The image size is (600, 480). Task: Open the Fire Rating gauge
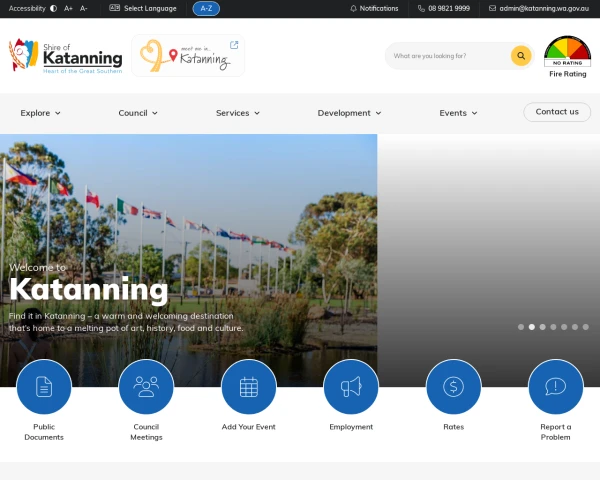(567, 51)
